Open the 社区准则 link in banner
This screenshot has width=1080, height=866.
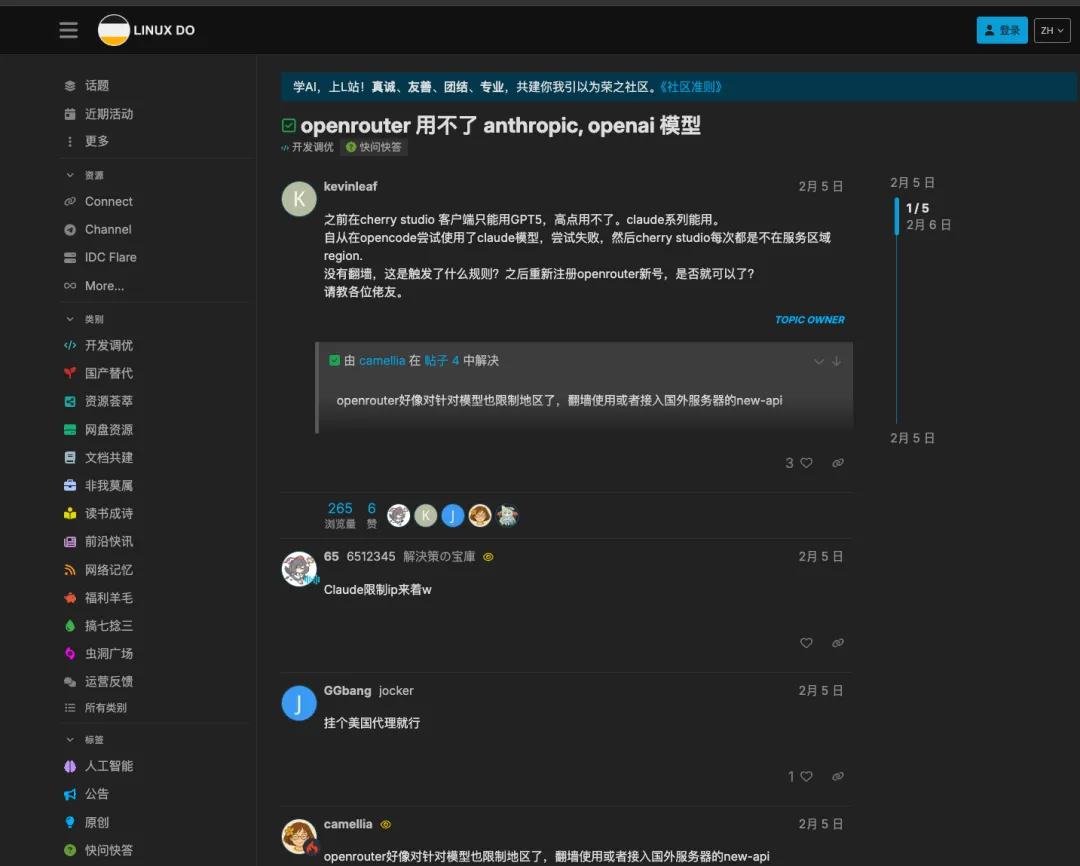pyautogui.click(x=691, y=87)
